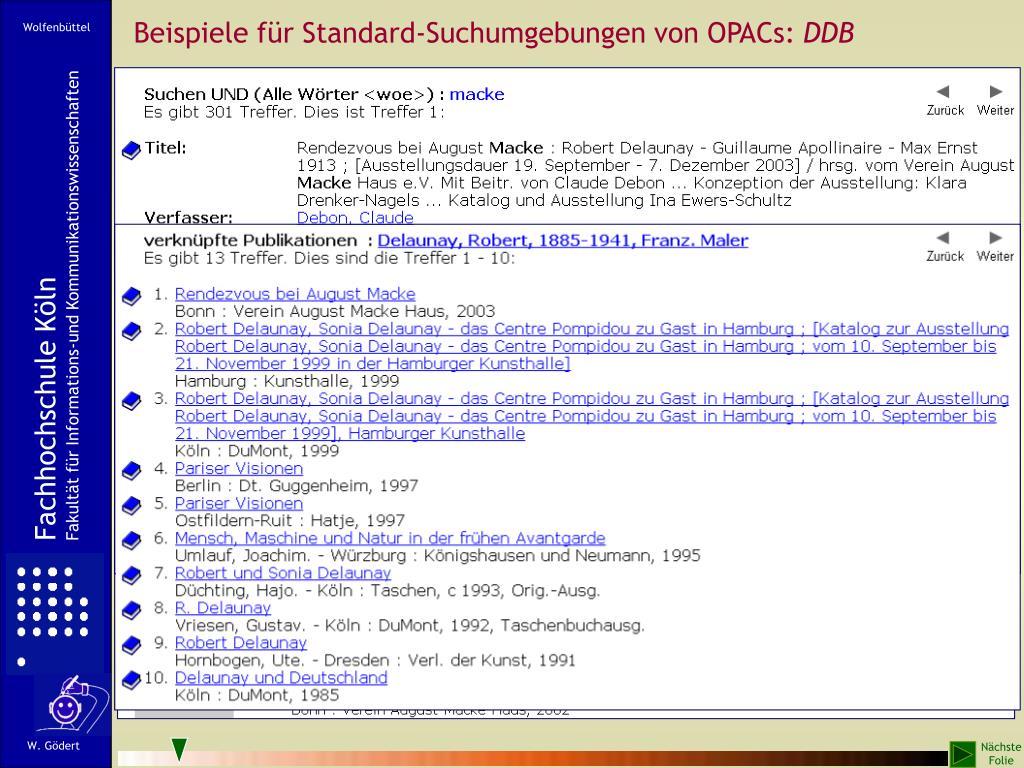Click the white dot pattern graphic
Image resolution: width=1024 pixels, height=768 pixels.
point(52,616)
